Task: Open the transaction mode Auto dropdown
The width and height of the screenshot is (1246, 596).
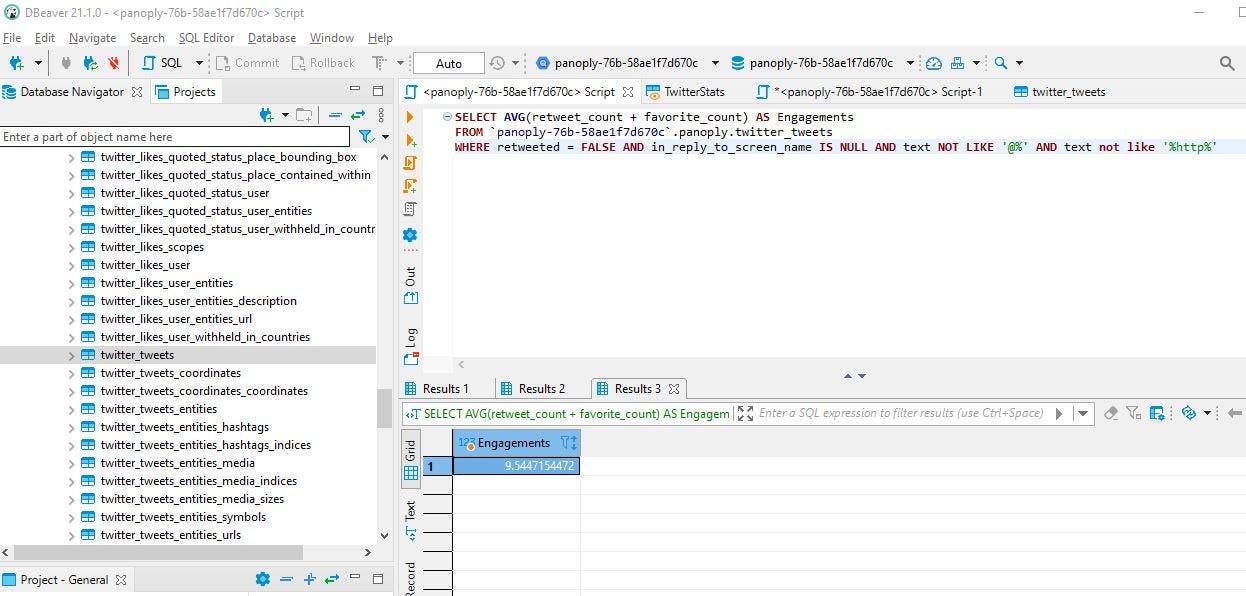Action: [x=449, y=63]
